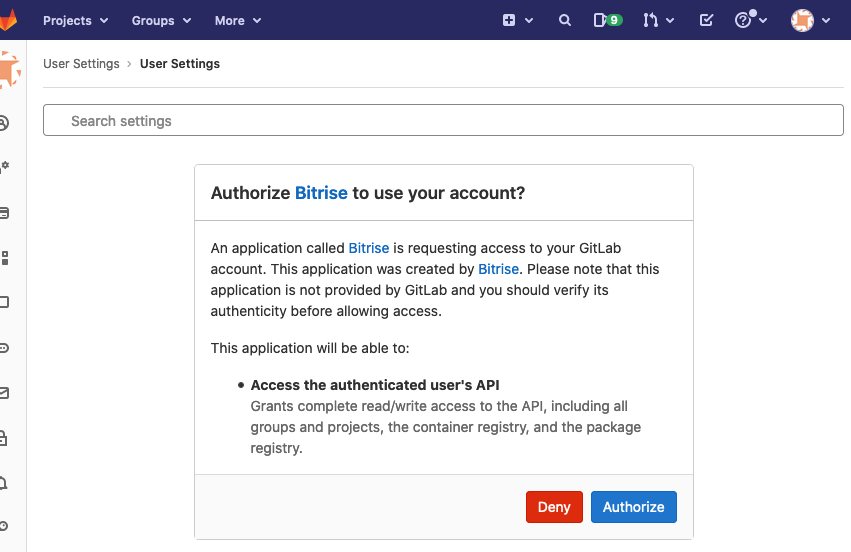Click the red Deny button
Screen dimensions: 851x552
click(x=554, y=507)
